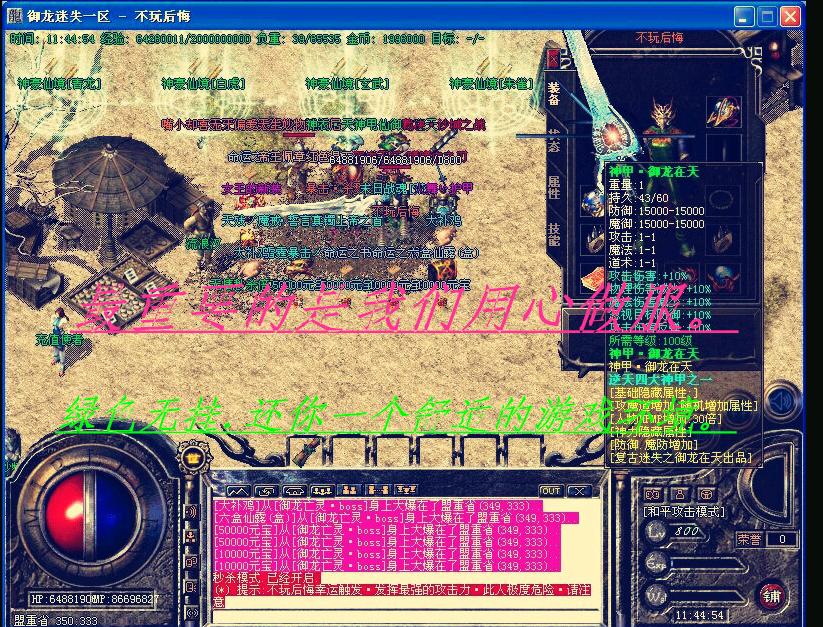Toggle the 和平攻击模式 peace attack mode

pos(685,511)
